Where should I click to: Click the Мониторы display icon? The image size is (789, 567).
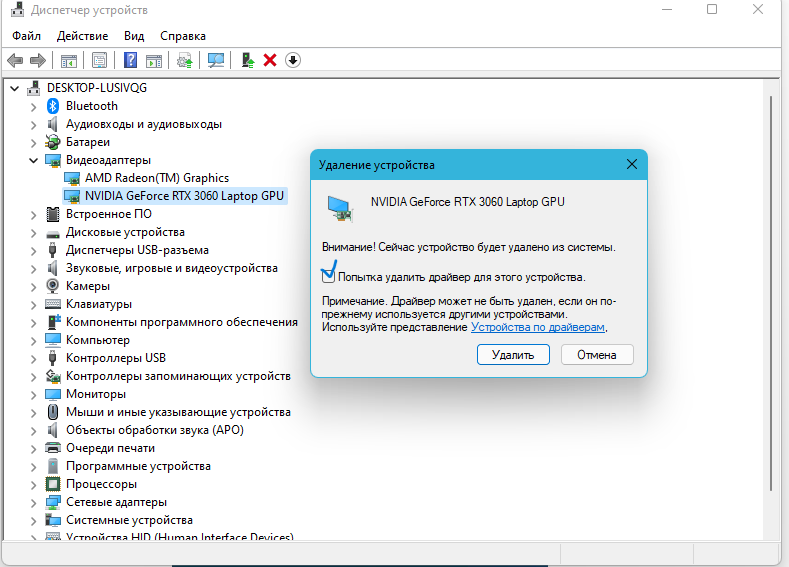pos(53,394)
